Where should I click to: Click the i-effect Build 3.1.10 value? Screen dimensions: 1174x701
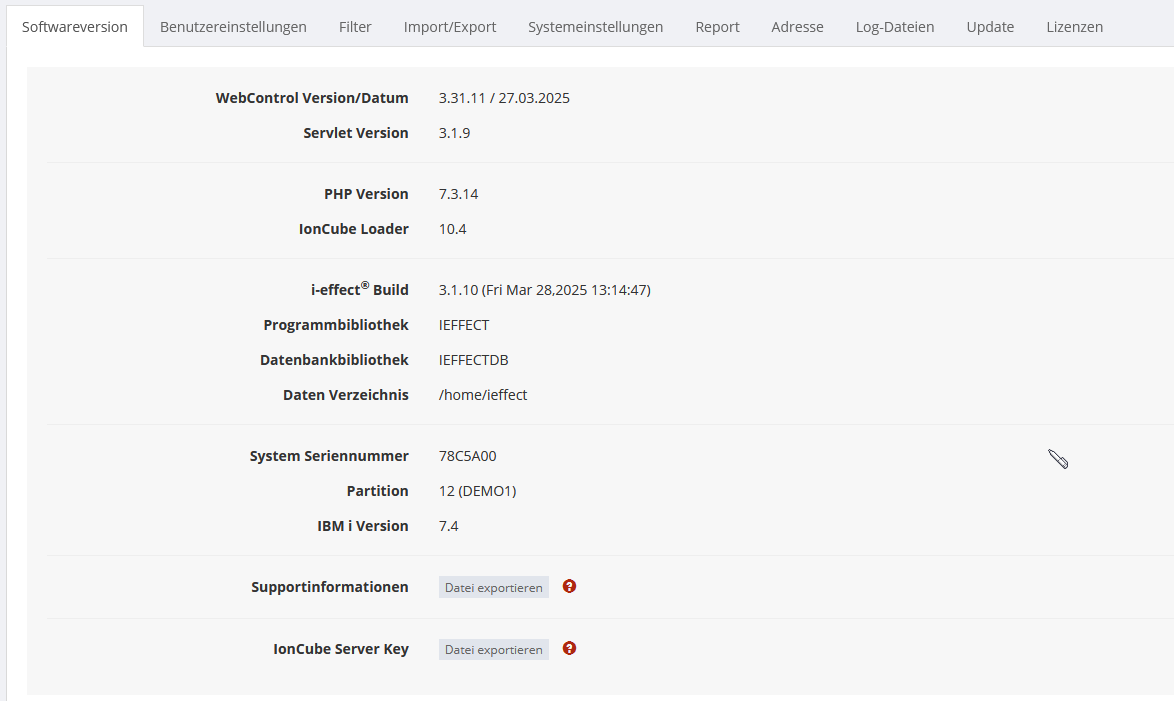pyautogui.click(x=544, y=290)
